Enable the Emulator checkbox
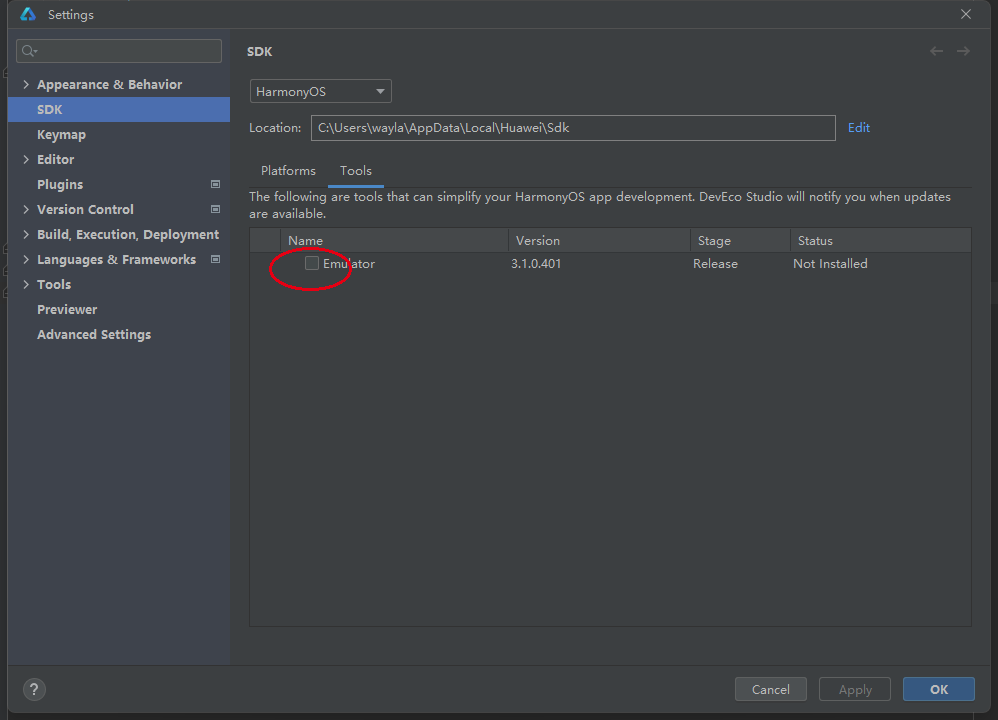998x720 pixels. [312, 263]
